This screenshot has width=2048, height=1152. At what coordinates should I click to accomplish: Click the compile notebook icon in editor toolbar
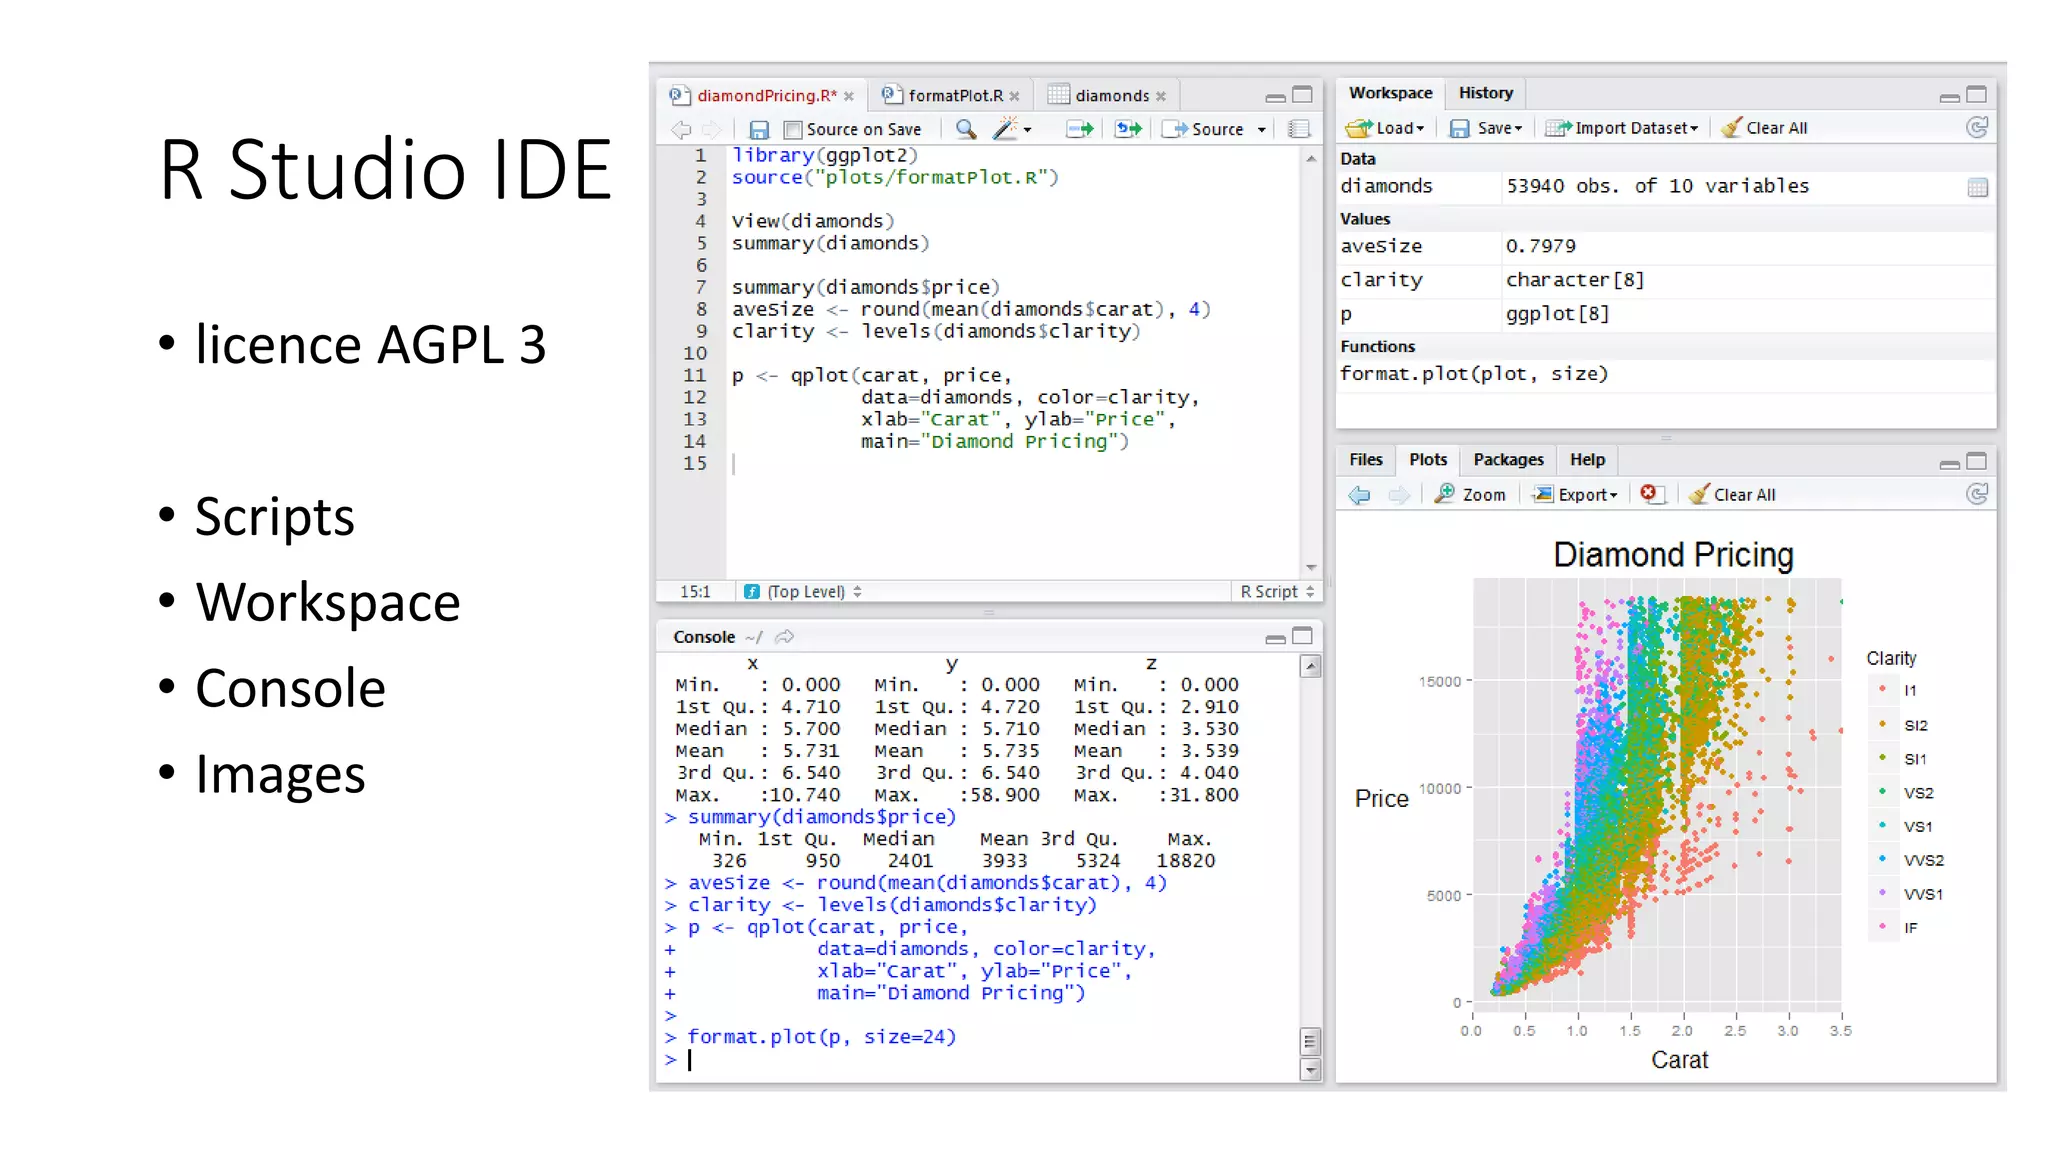pos(1299,129)
